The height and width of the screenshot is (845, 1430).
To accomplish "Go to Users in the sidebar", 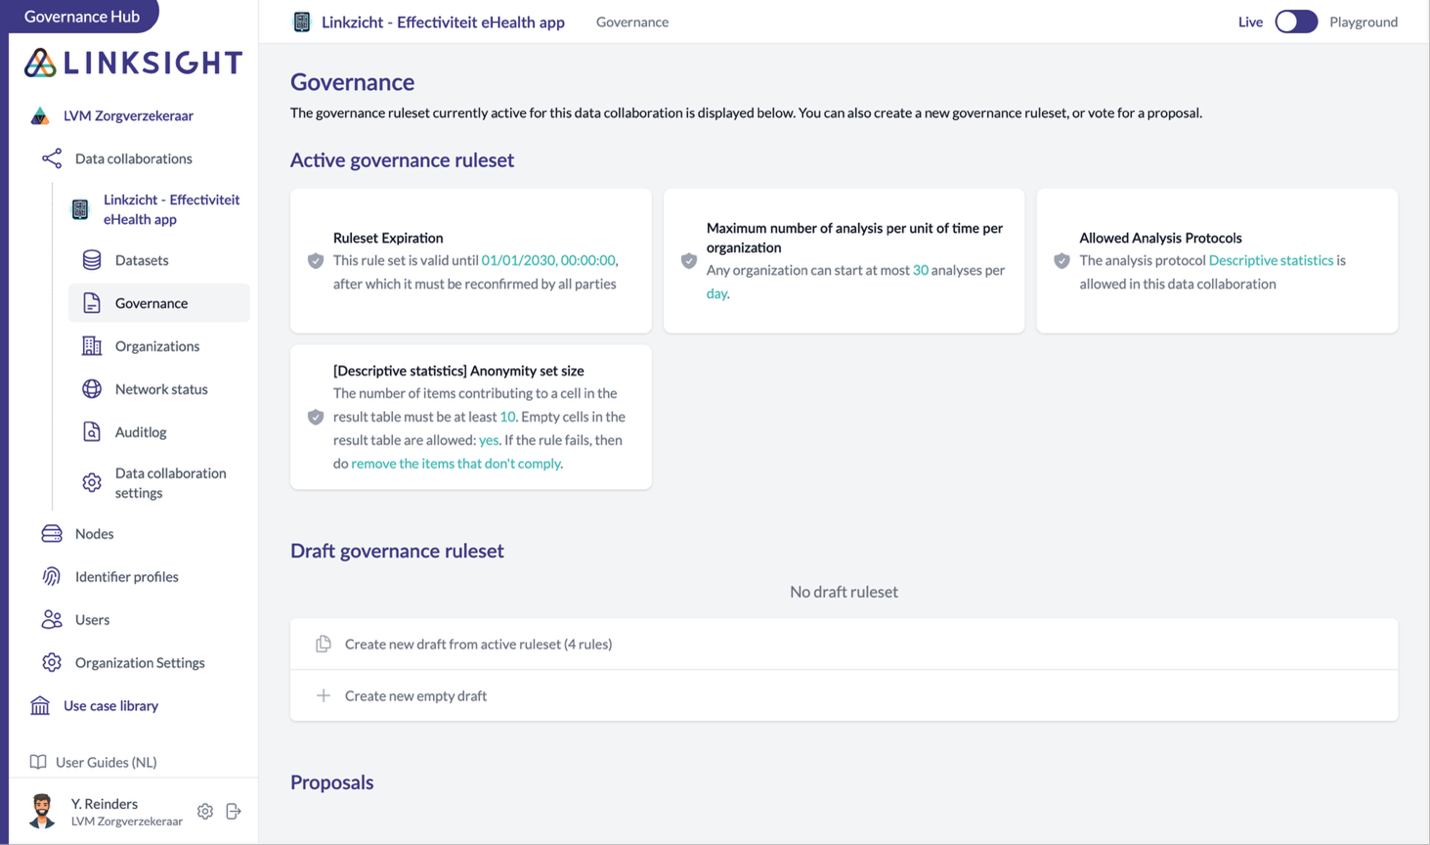I will [x=92, y=620].
